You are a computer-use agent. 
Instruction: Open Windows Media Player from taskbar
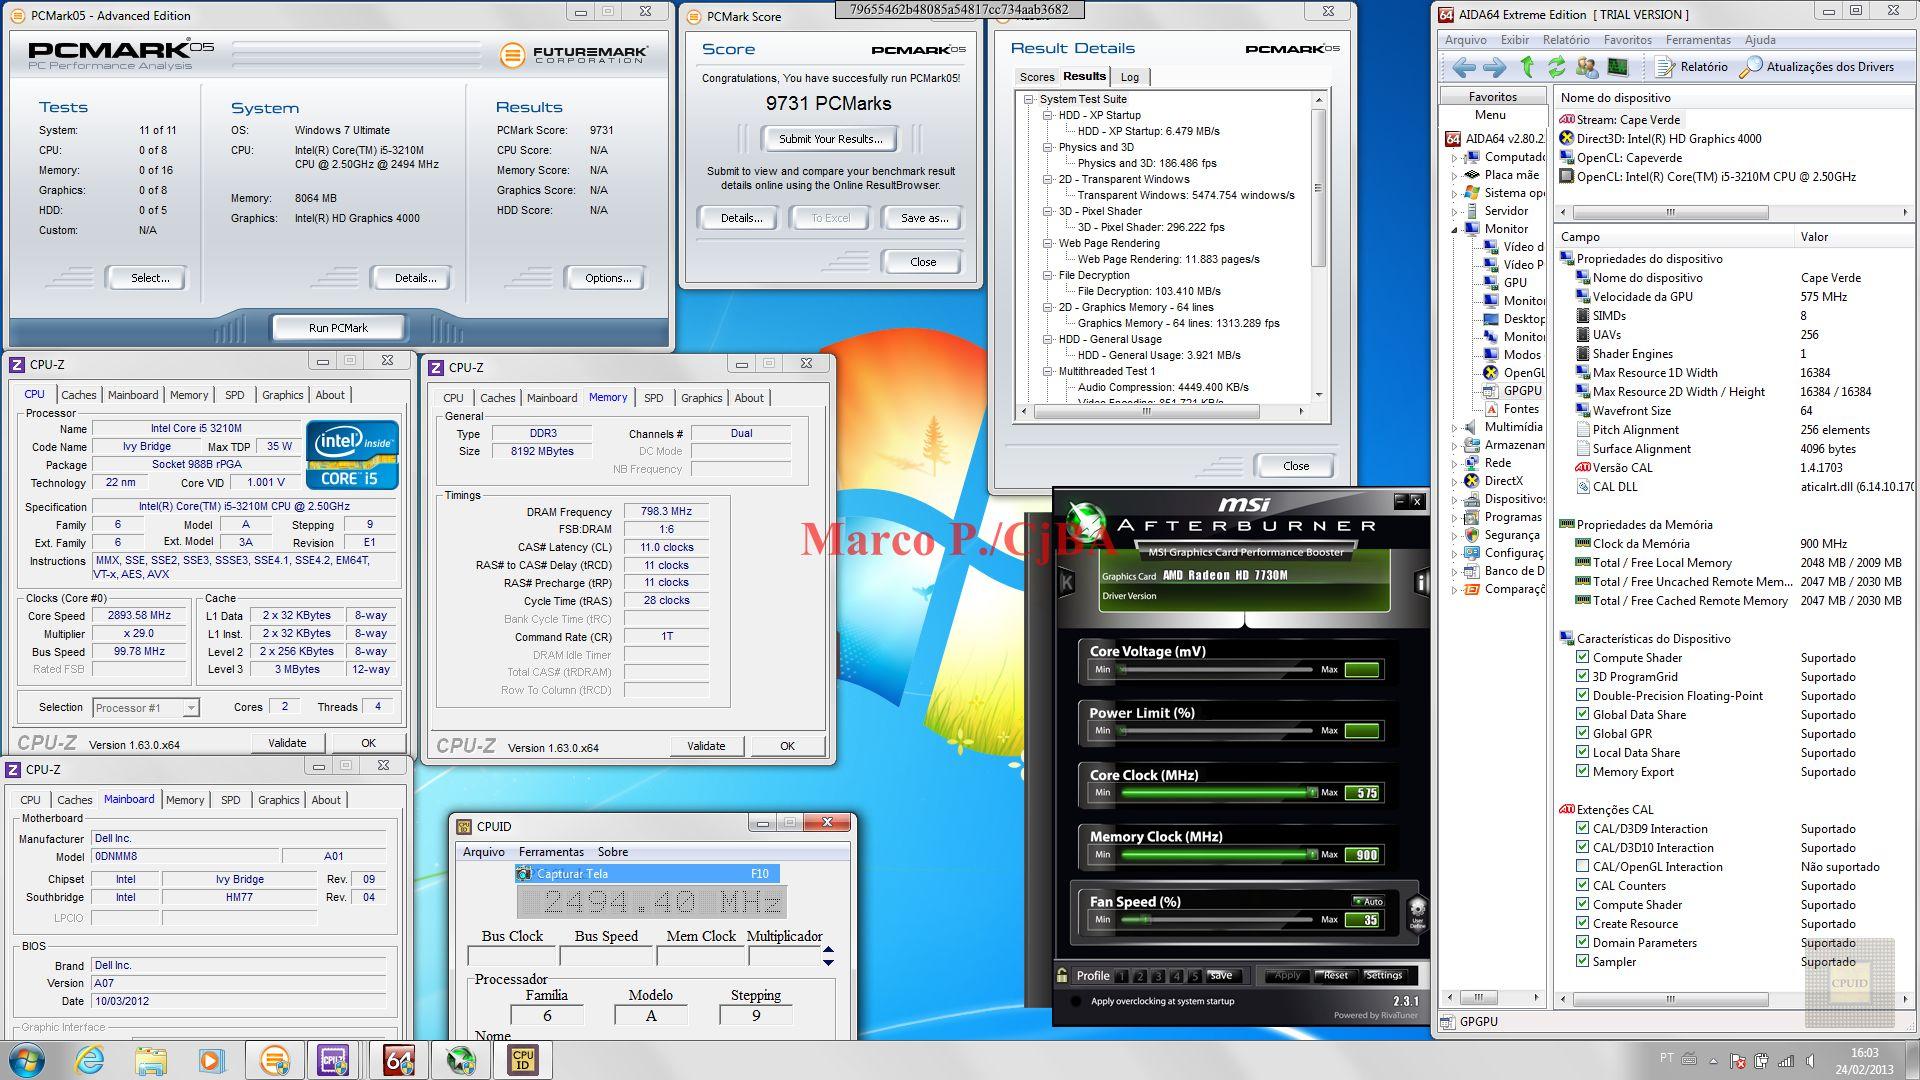[x=211, y=1060]
